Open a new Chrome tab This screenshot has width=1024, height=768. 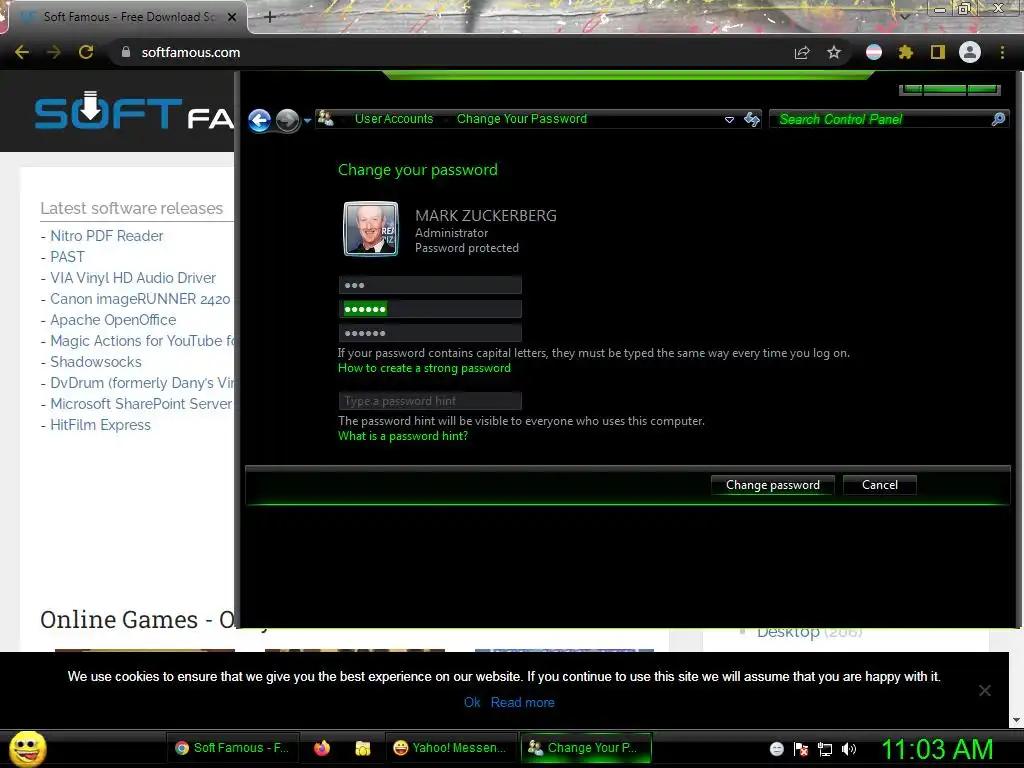[x=270, y=17]
